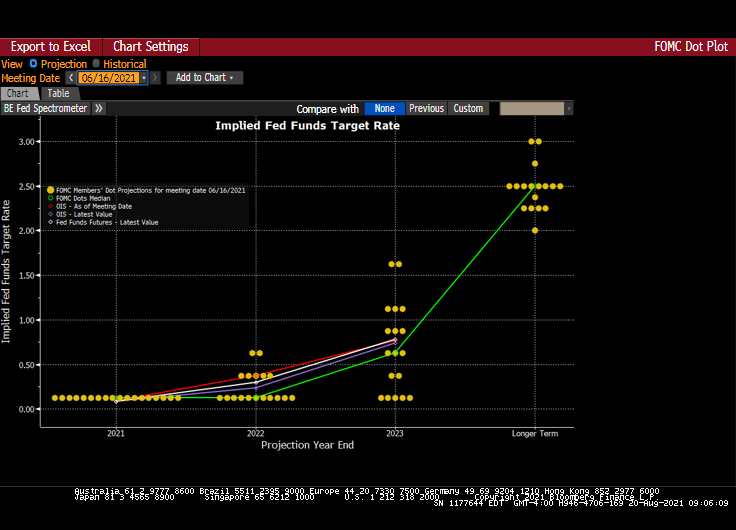Set Compare with to None
Image resolution: width=736 pixels, height=530 pixels.
click(383, 108)
